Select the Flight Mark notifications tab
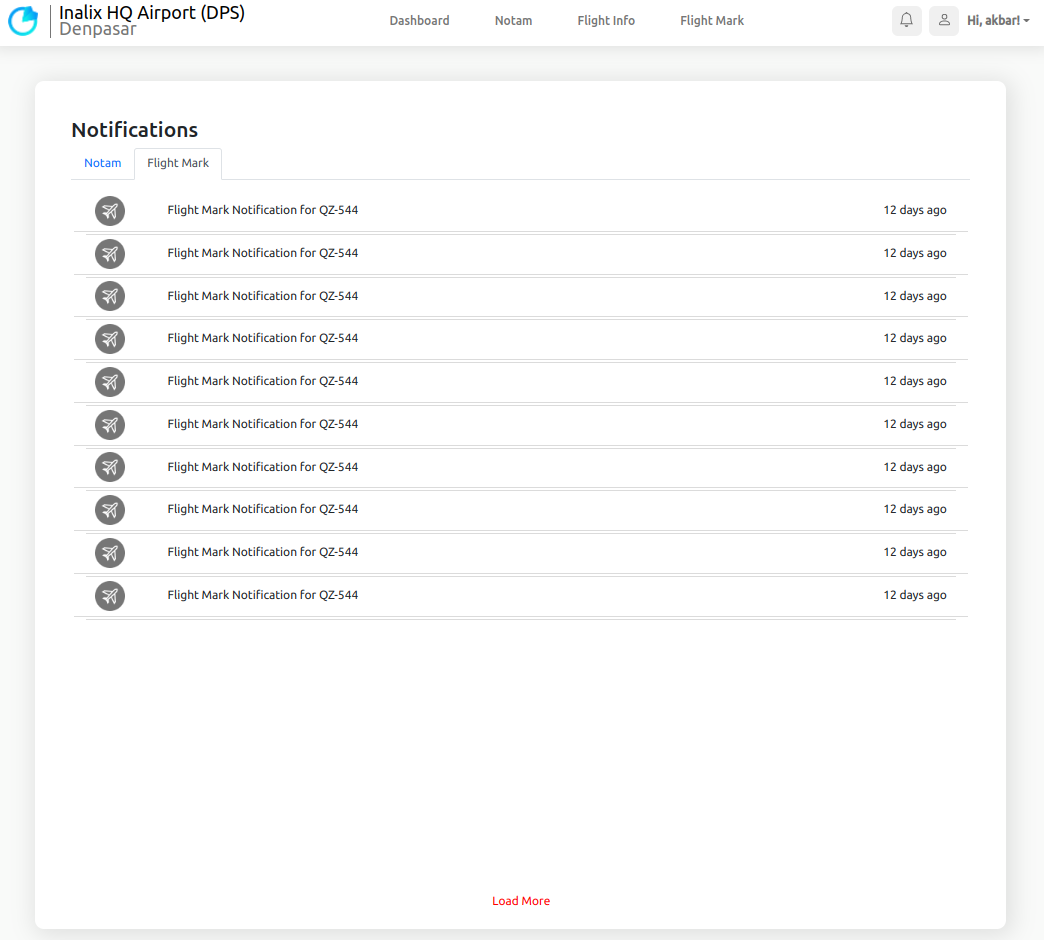The image size is (1044, 940). click(178, 163)
